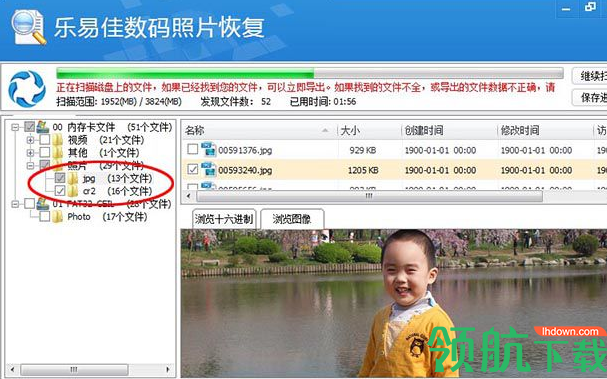The height and width of the screenshot is (379, 607).
Task: Check the 视频 folder checkbox
Action: click(45, 139)
